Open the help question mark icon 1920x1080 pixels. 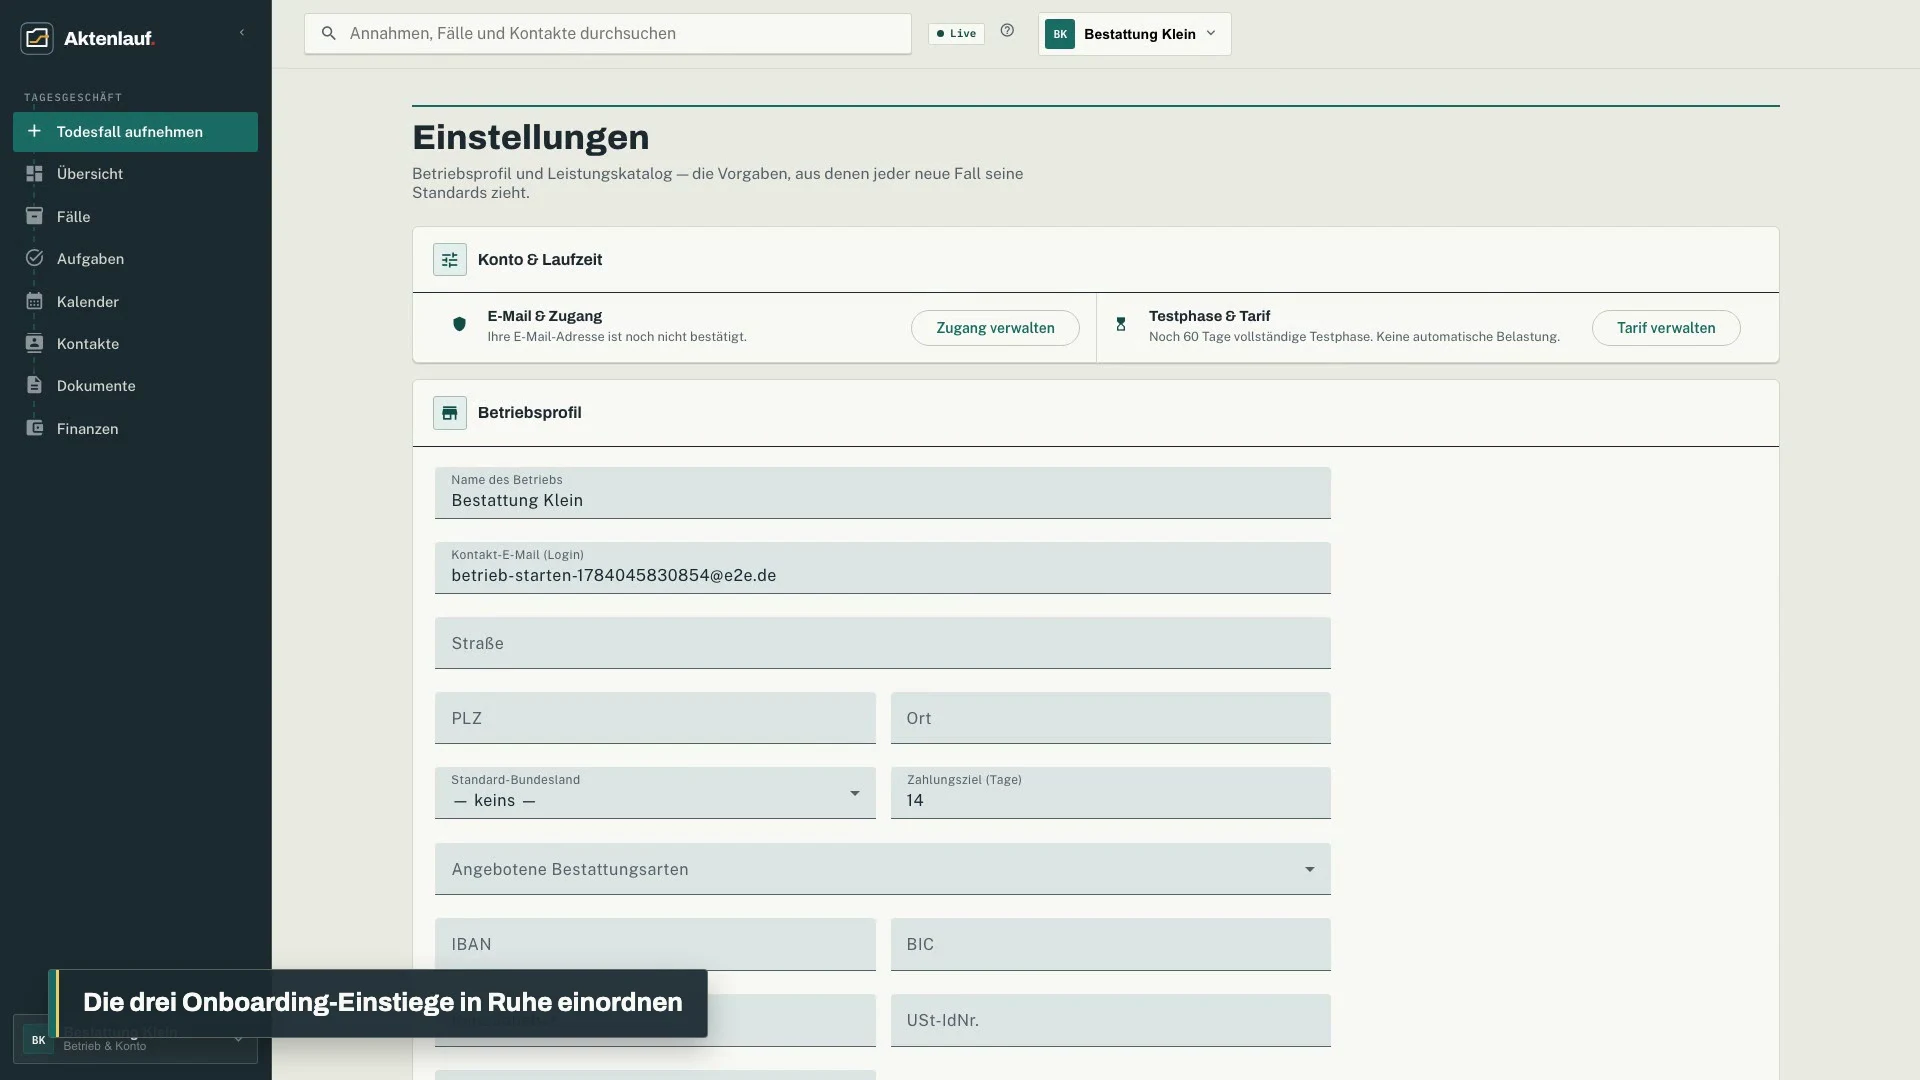click(x=1007, y=31)
